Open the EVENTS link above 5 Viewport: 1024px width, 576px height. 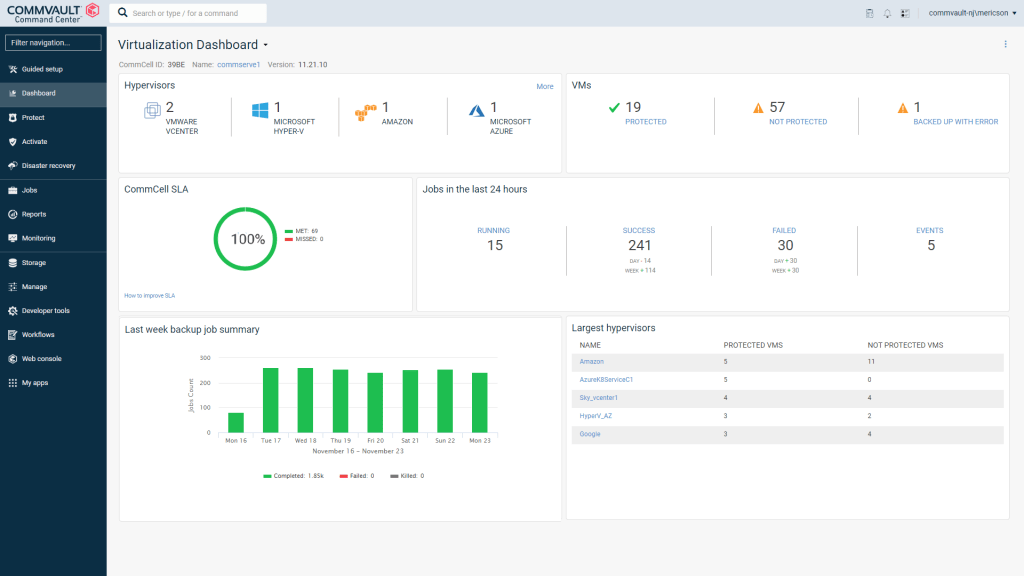point(929,231)
